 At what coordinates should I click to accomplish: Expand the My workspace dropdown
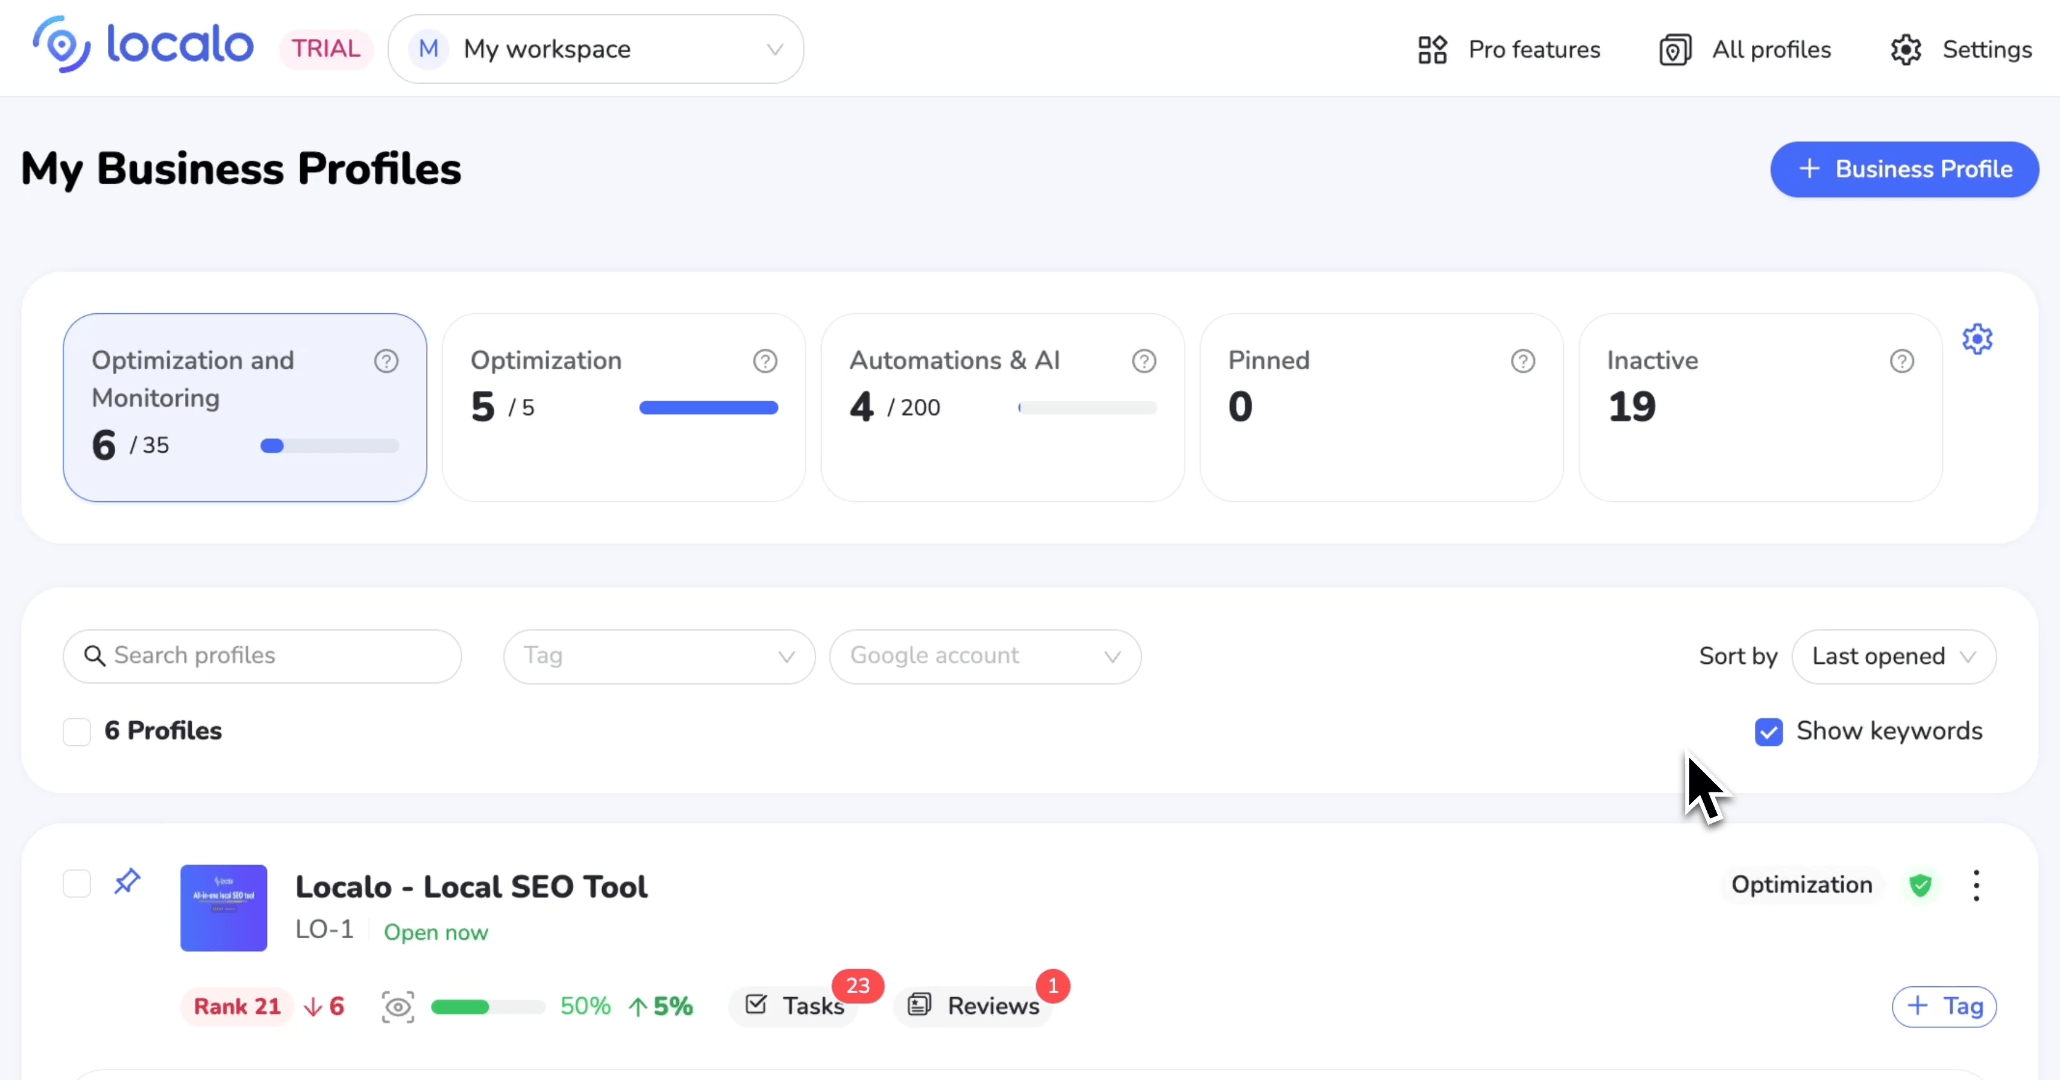click(596, 49)
